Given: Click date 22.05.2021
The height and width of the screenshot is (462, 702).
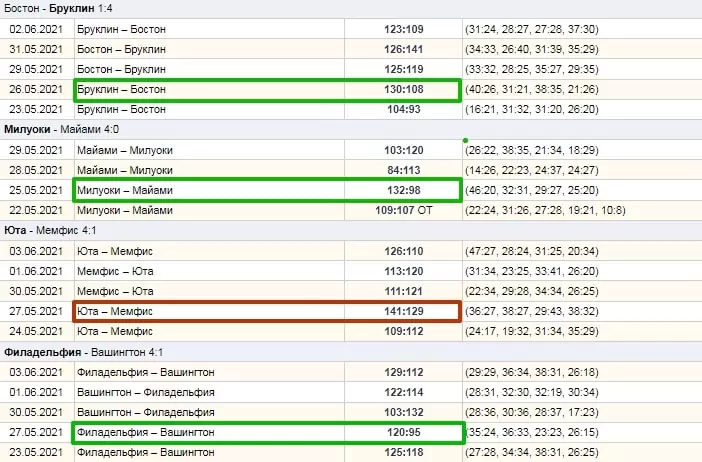Looking at the screenshot, I should pos(36,210).
